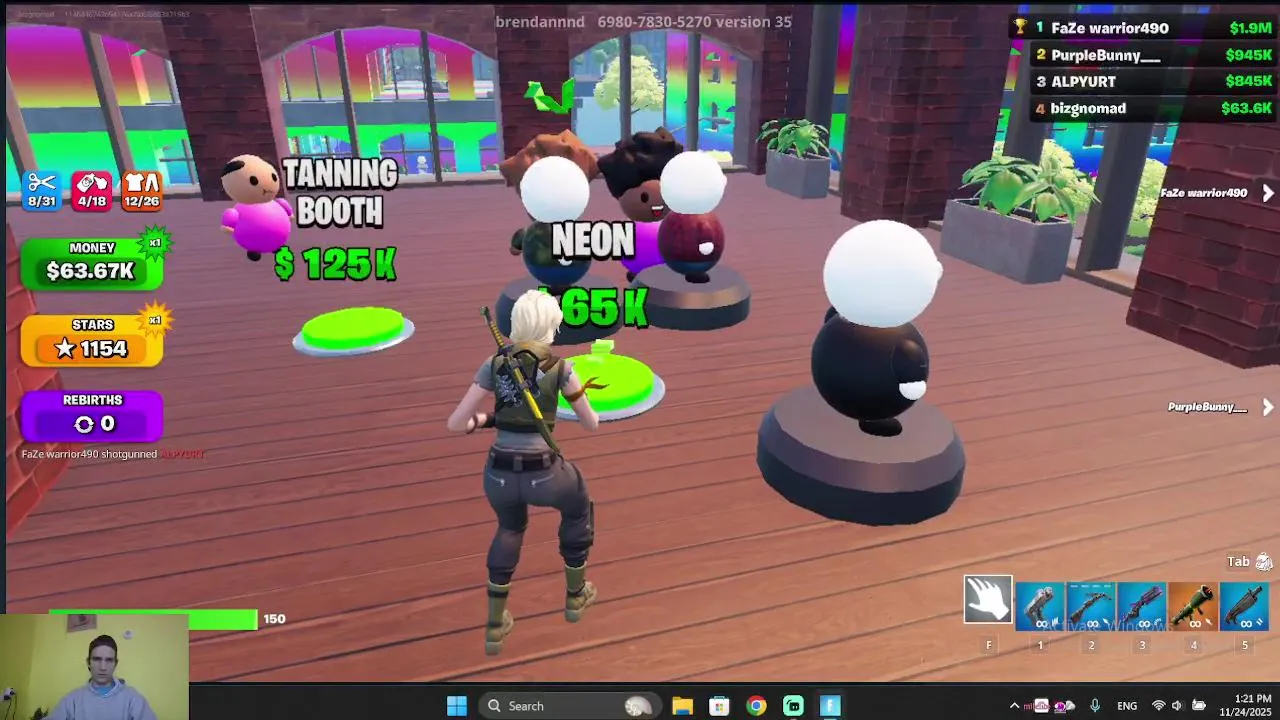Click the Money $63.67K panel
Image resolution: width=1280 pixels, height=720 pixels.
click(92, 262)
